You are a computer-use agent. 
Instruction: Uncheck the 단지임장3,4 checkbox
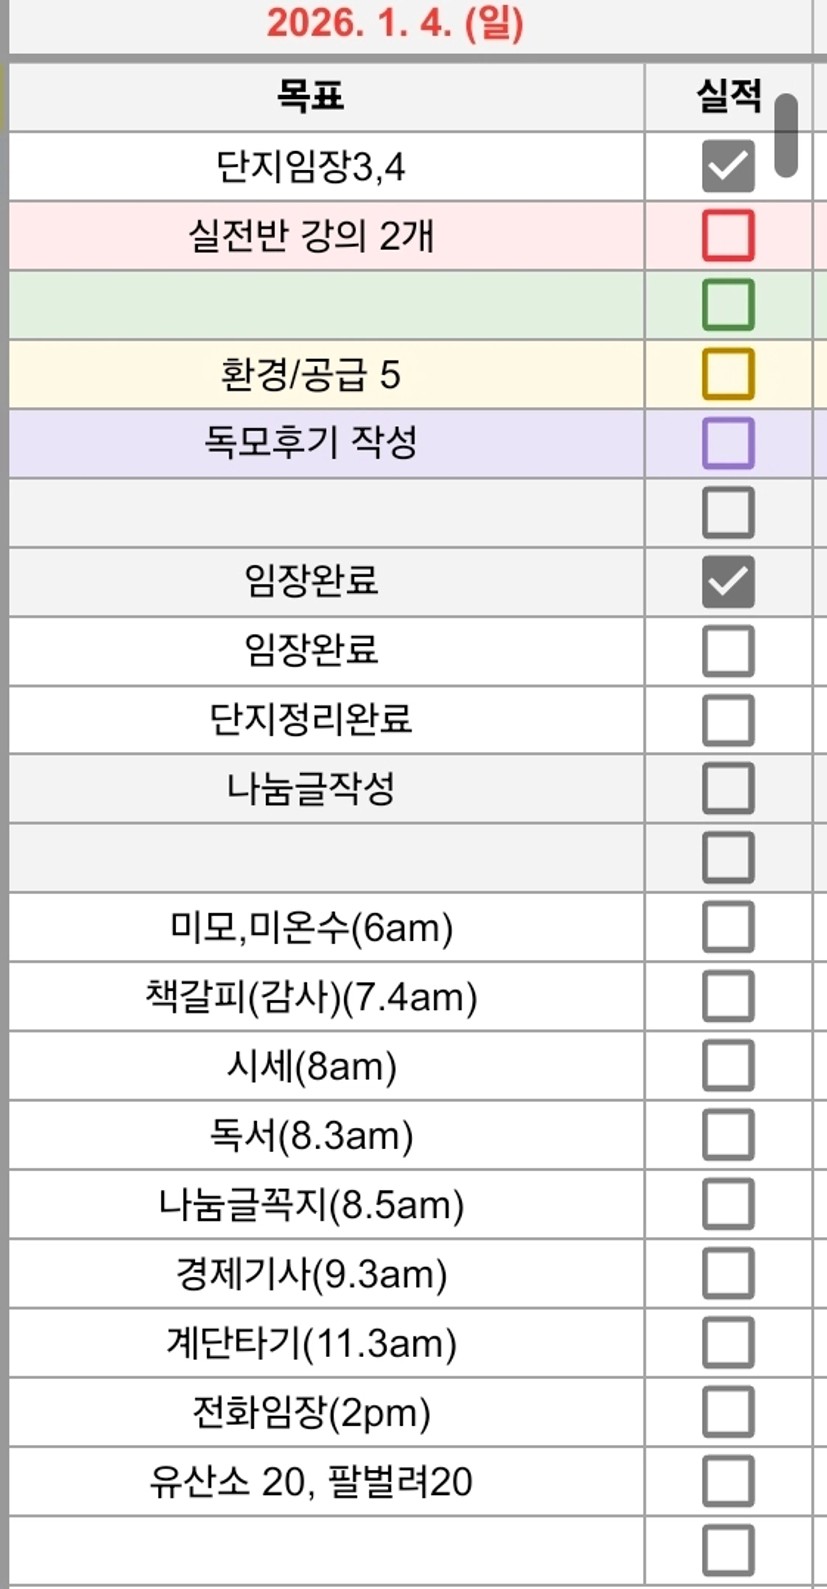pos(727,166)
